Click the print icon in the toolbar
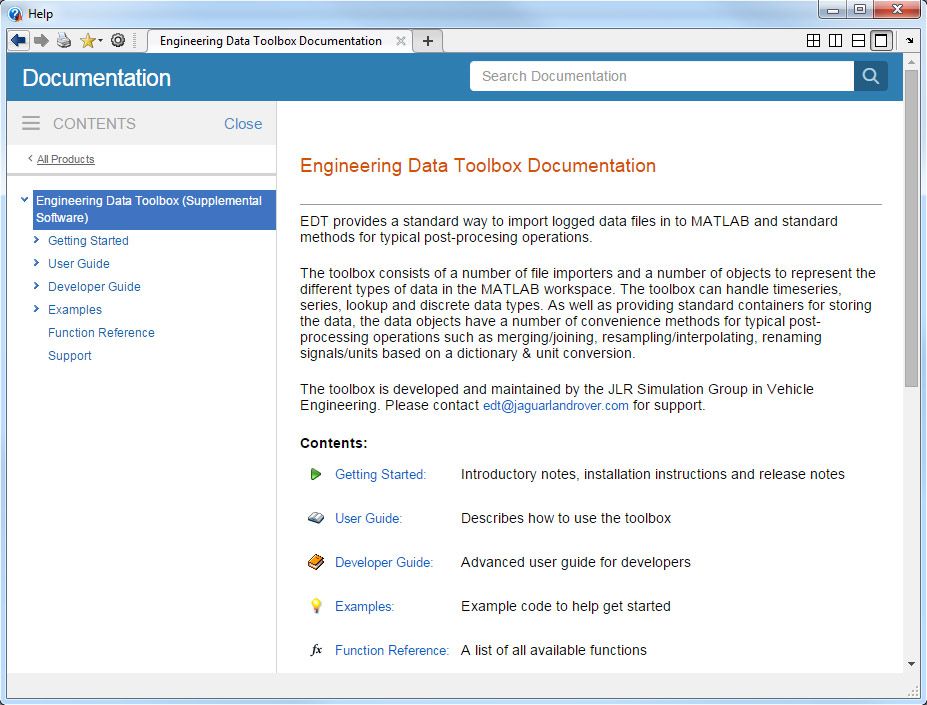Viewport: 927px width, 705px height. coord(62,40)
